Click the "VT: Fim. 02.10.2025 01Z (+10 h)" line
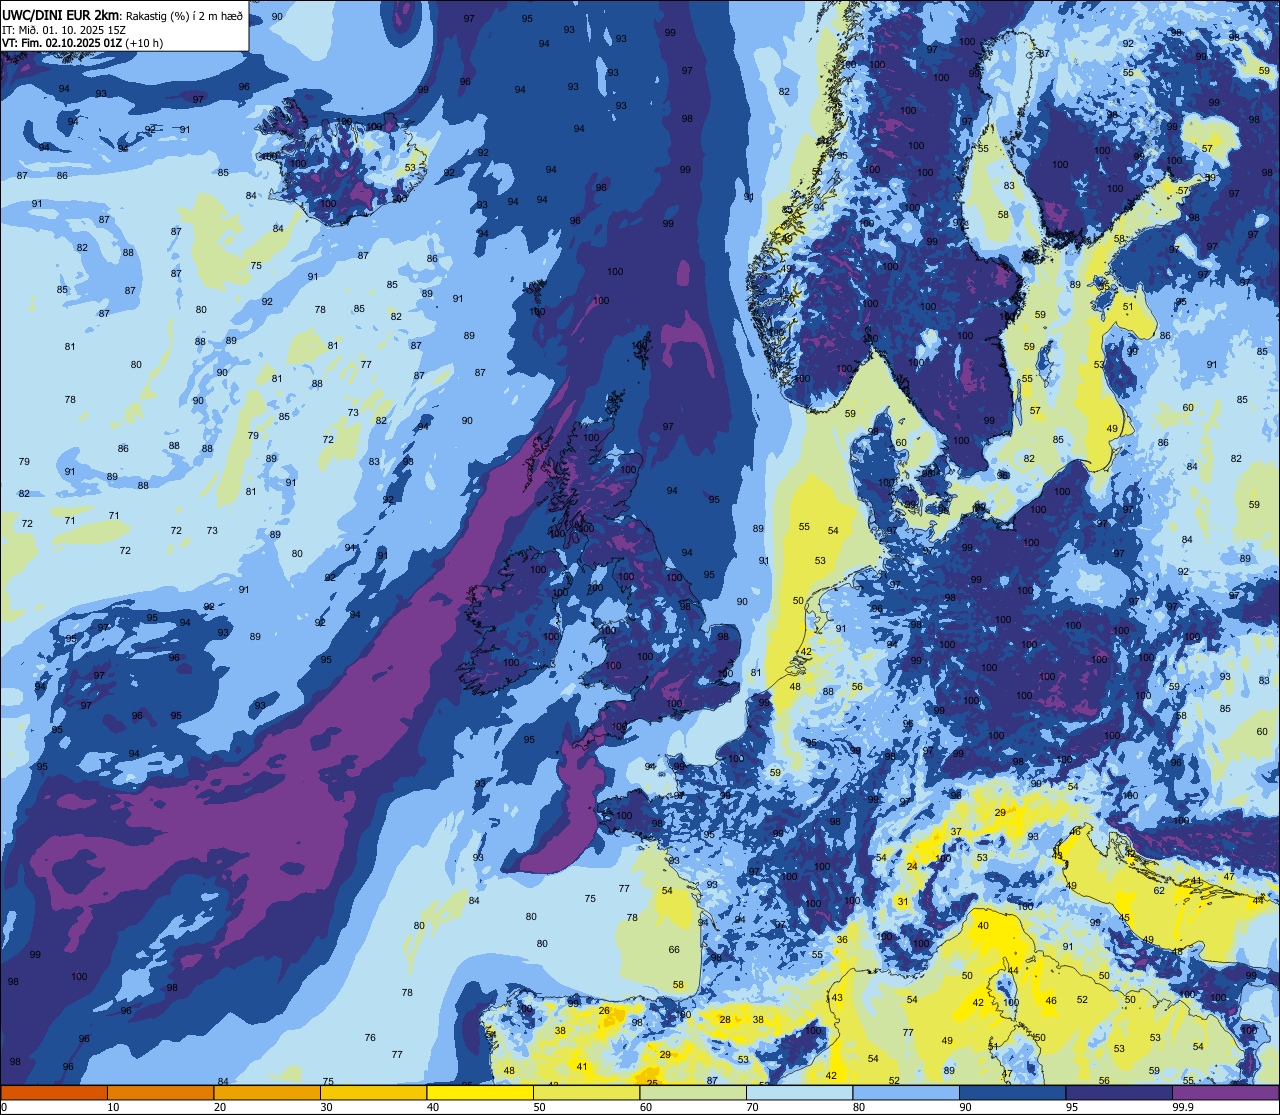1280x1115 pixels. click(x=82, y=43)
